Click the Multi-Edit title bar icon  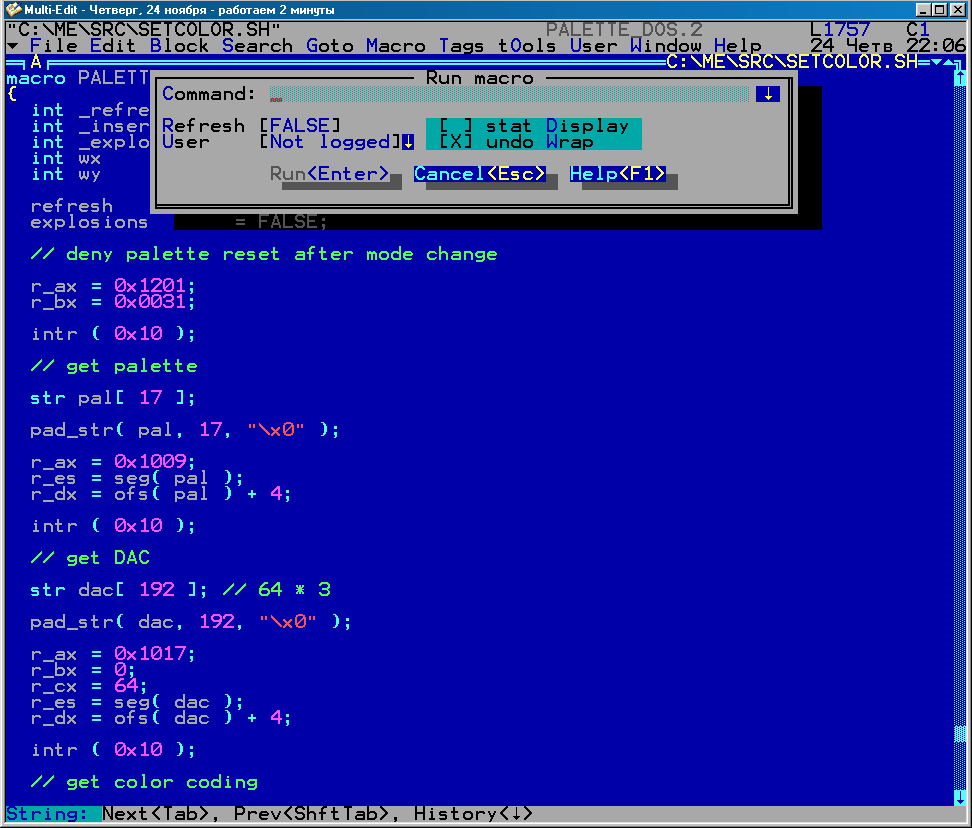point(12,9)
